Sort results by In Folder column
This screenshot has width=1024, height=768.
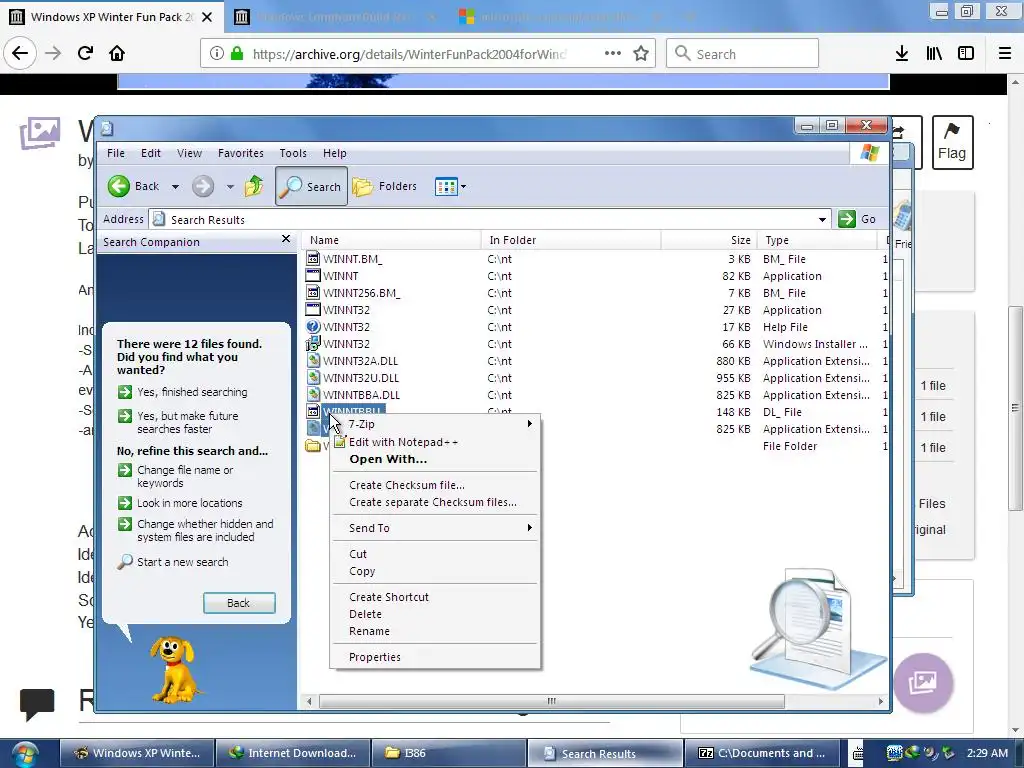(x=571, y=240)
